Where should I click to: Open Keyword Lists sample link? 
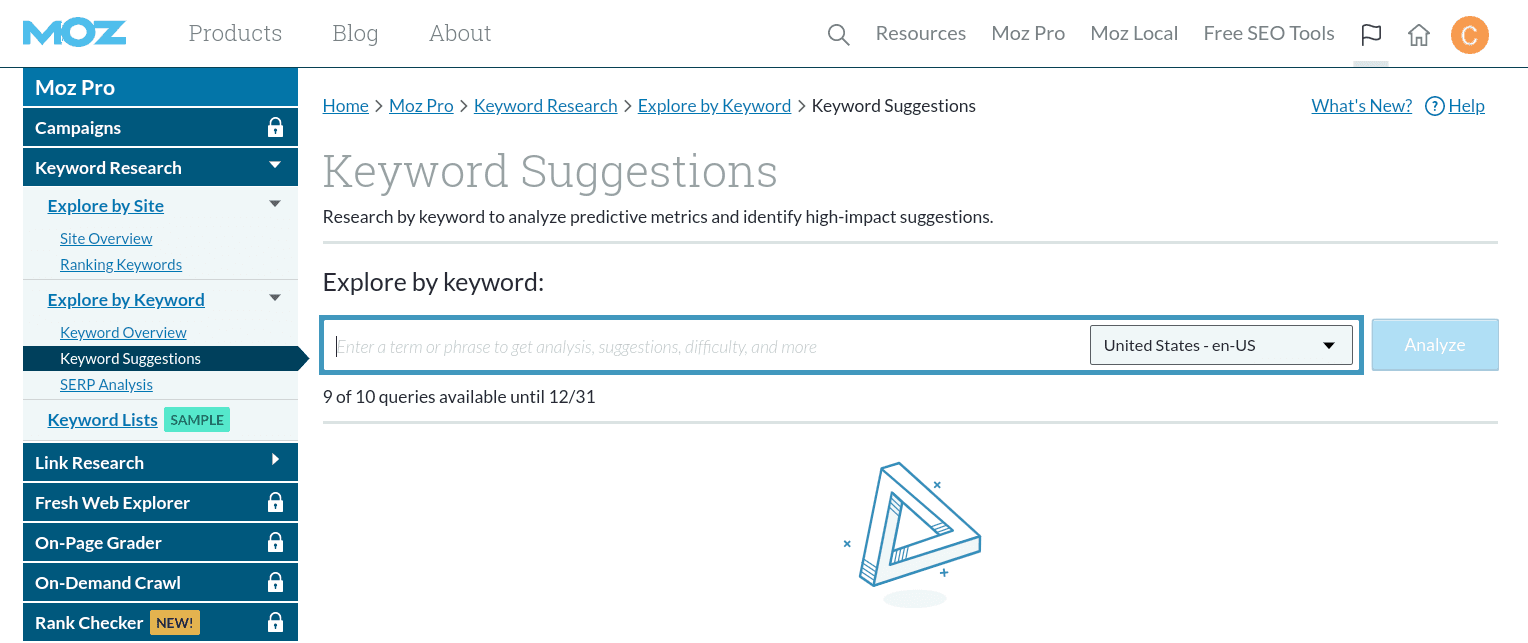[103, 420]
